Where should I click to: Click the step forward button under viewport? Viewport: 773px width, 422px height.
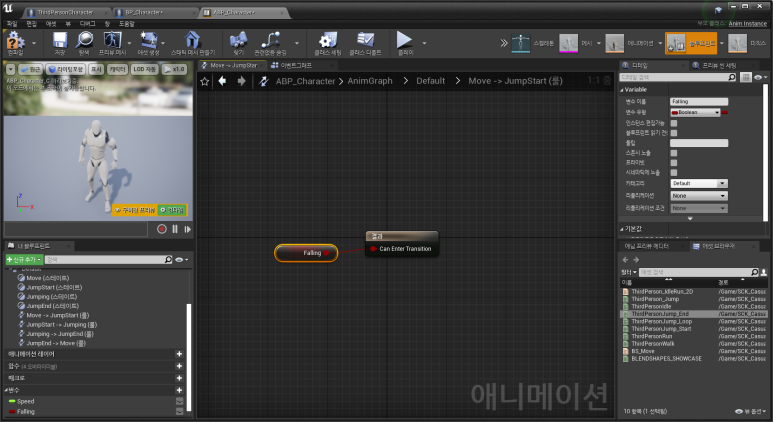(x=188, y=229)
